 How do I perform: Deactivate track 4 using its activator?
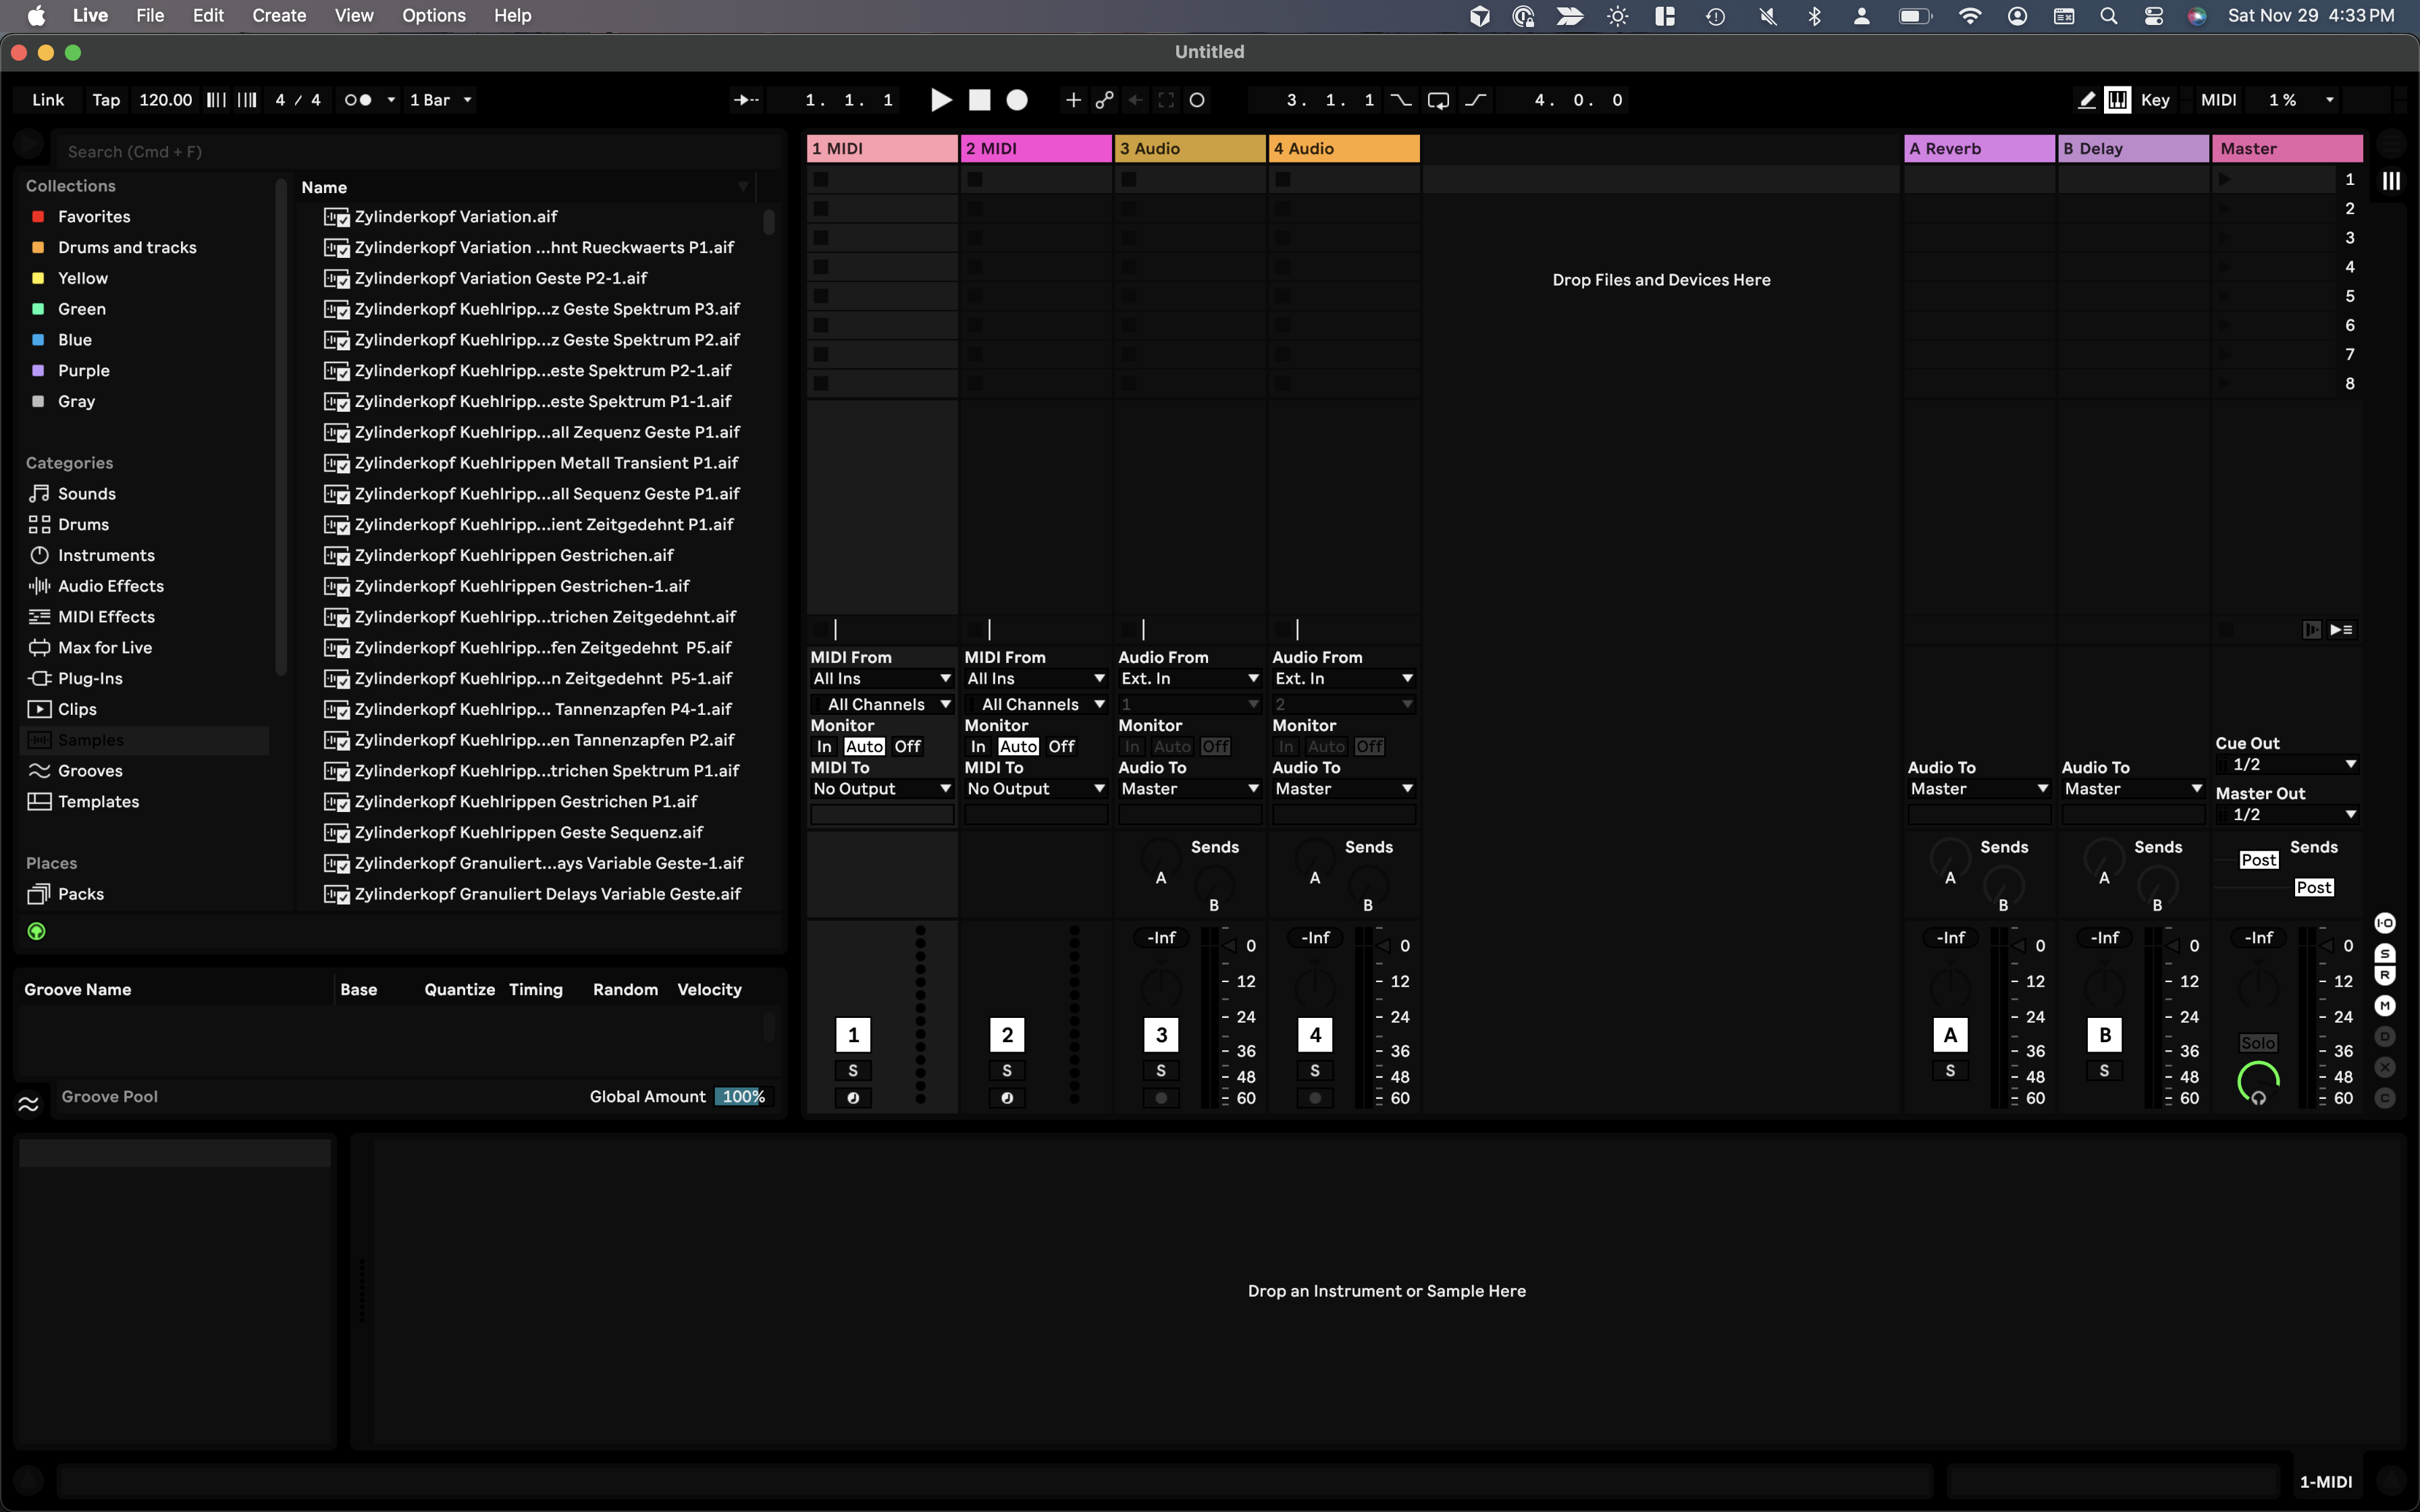[1315, 1035]
